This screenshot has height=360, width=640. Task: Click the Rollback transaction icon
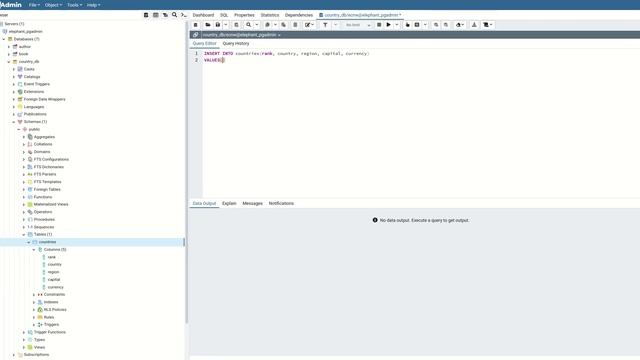pyautogui.click(x=446, y=25)
